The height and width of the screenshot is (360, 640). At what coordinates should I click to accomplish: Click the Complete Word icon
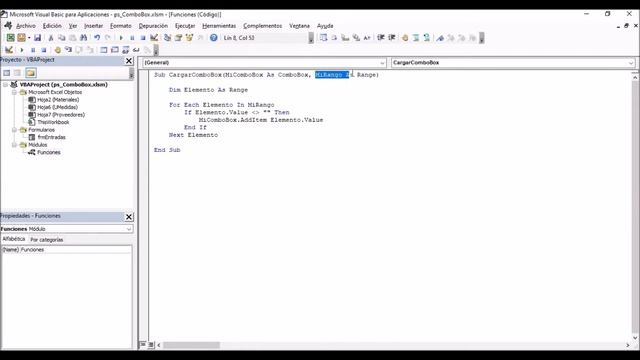[x=367, y=38]
